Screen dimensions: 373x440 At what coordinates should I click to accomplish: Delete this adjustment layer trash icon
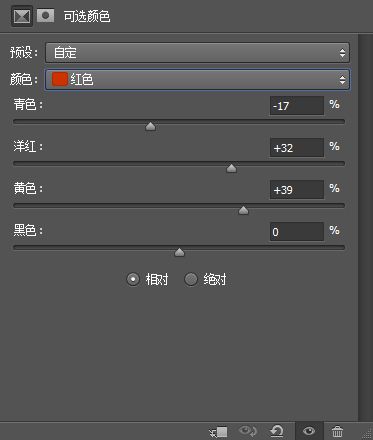point(337,431)
